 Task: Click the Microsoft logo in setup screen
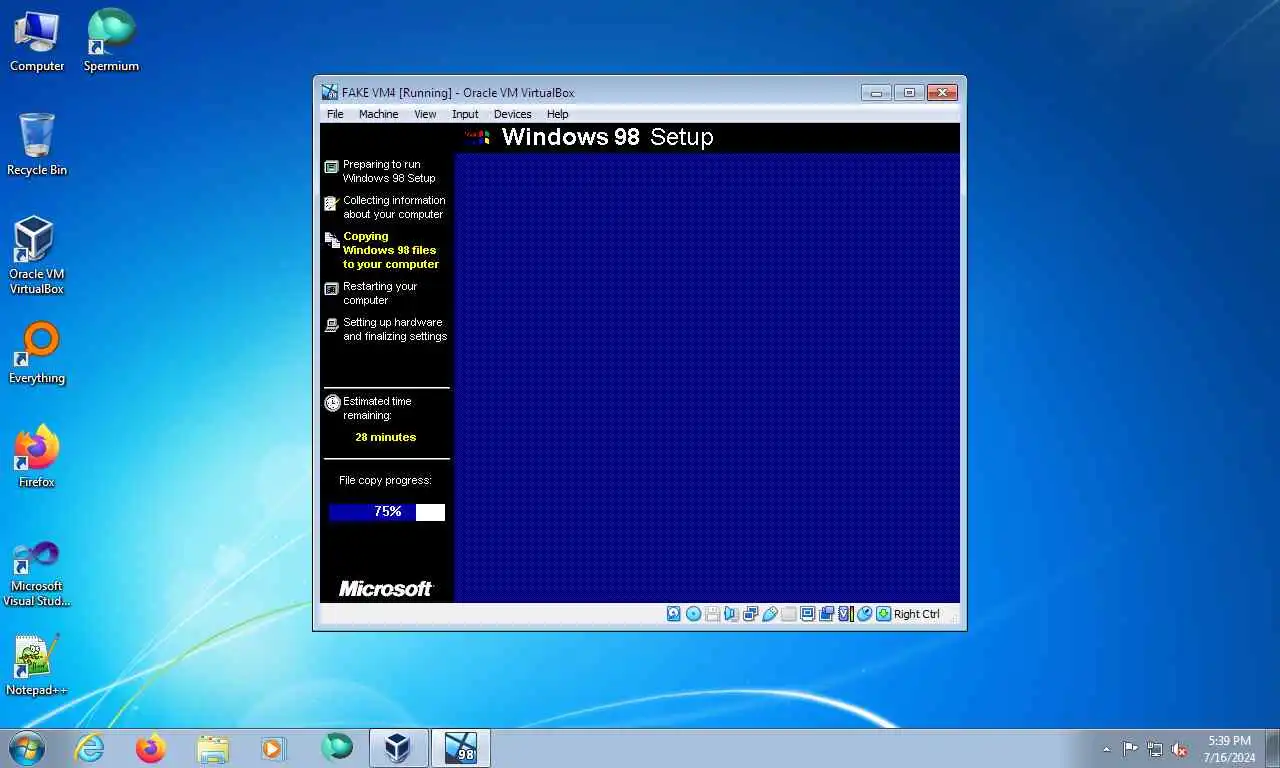(x=386, y=589)
